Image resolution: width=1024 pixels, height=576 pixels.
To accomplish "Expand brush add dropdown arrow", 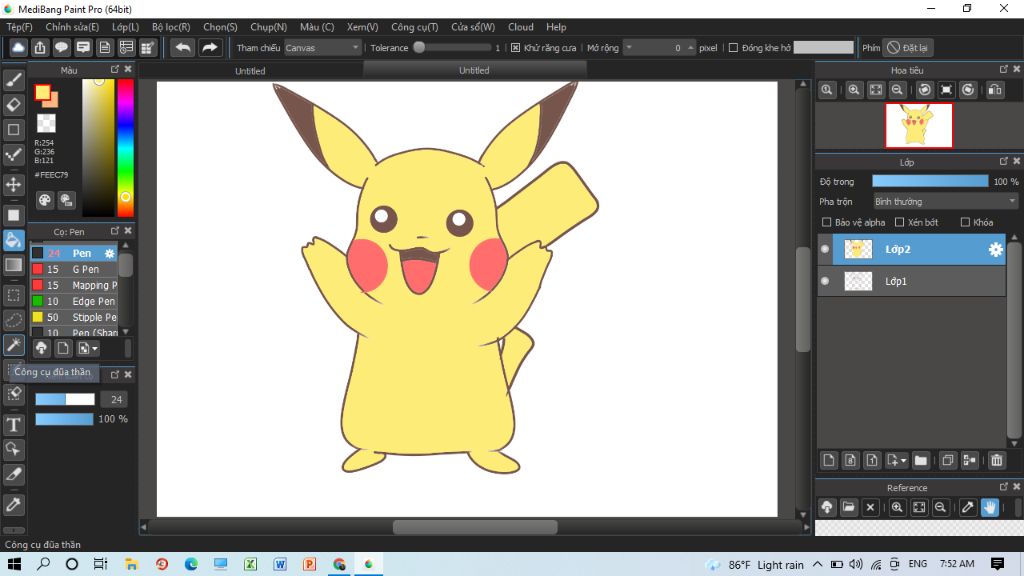I will click(x=95, y=349).
